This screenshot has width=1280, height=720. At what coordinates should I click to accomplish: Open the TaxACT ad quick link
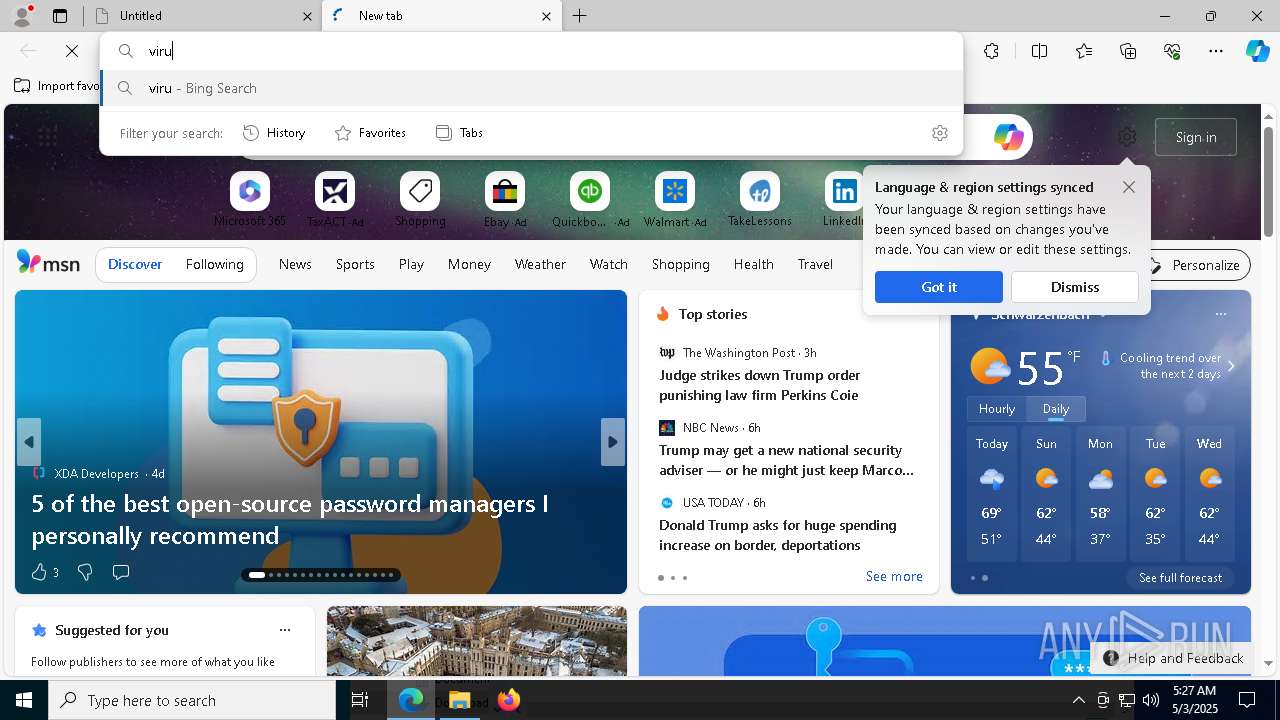[x=335, y=200]
